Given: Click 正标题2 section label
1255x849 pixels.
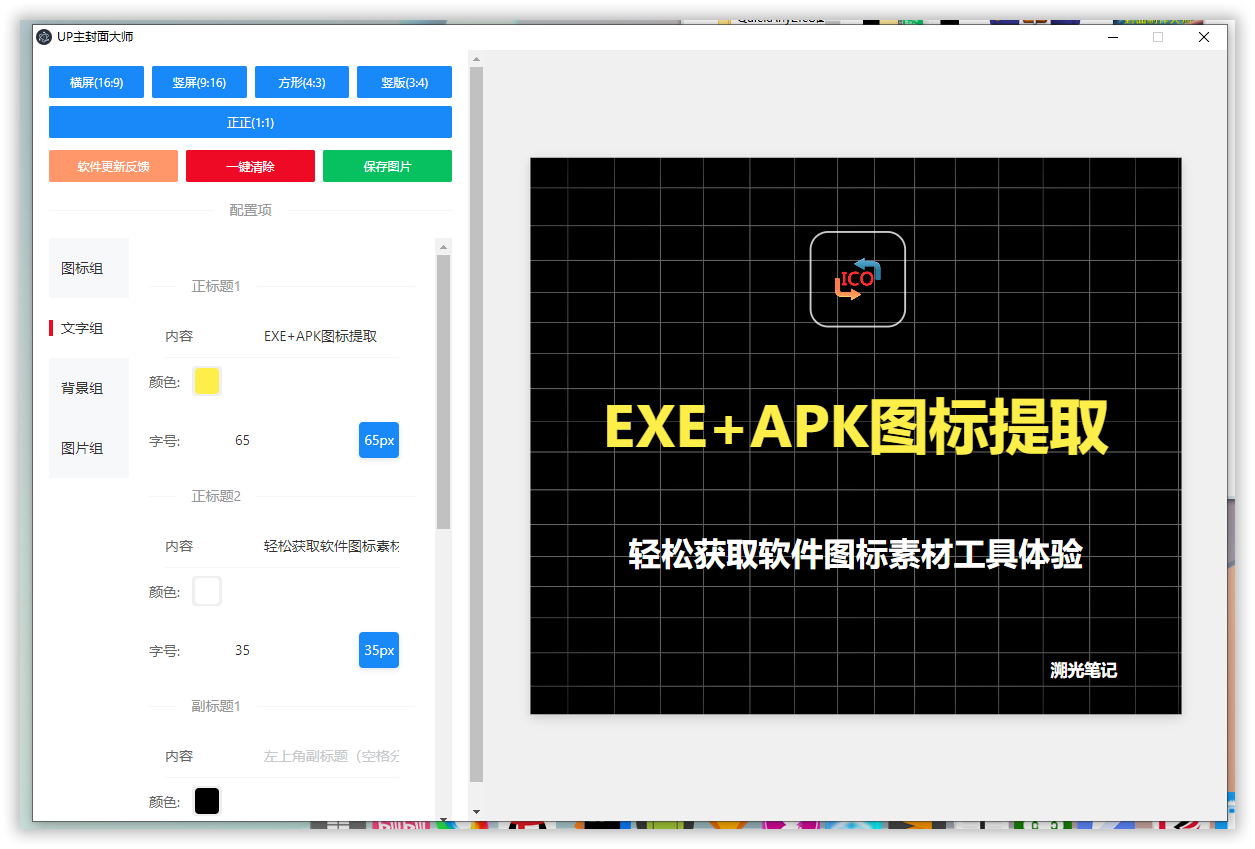Looking at the screenshot, I should [x=216, y=496].
